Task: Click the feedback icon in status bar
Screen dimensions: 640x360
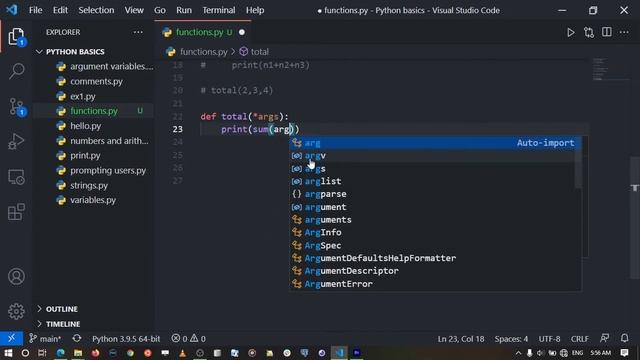Action: 604,338
